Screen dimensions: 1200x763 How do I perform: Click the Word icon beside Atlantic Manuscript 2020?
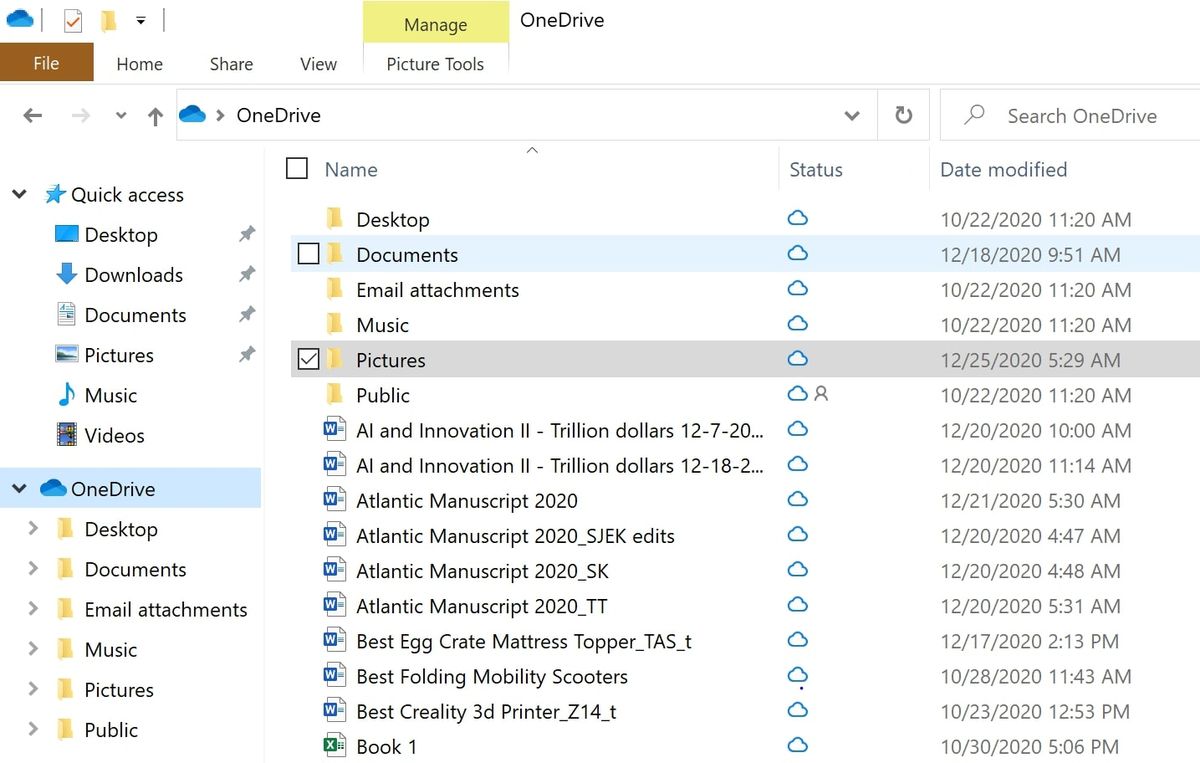[333, 499]
